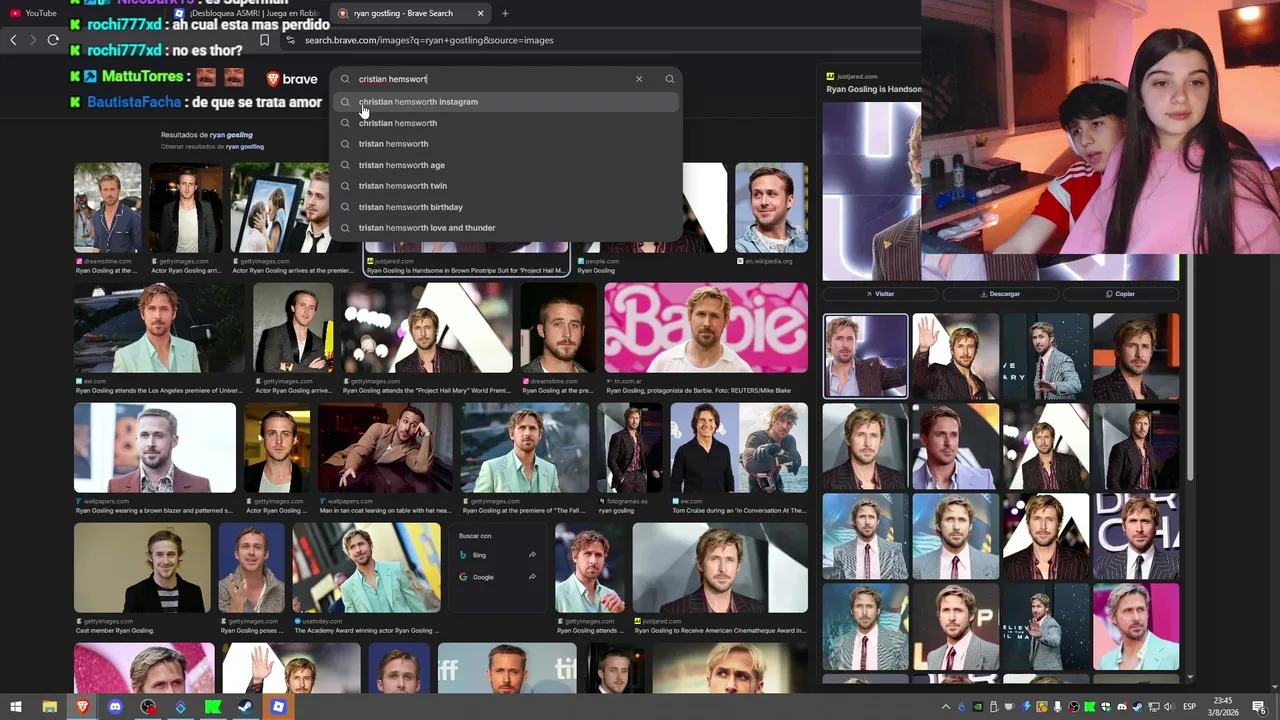
Task: Click the Descargar button
Action: (x=1000, y=294)
